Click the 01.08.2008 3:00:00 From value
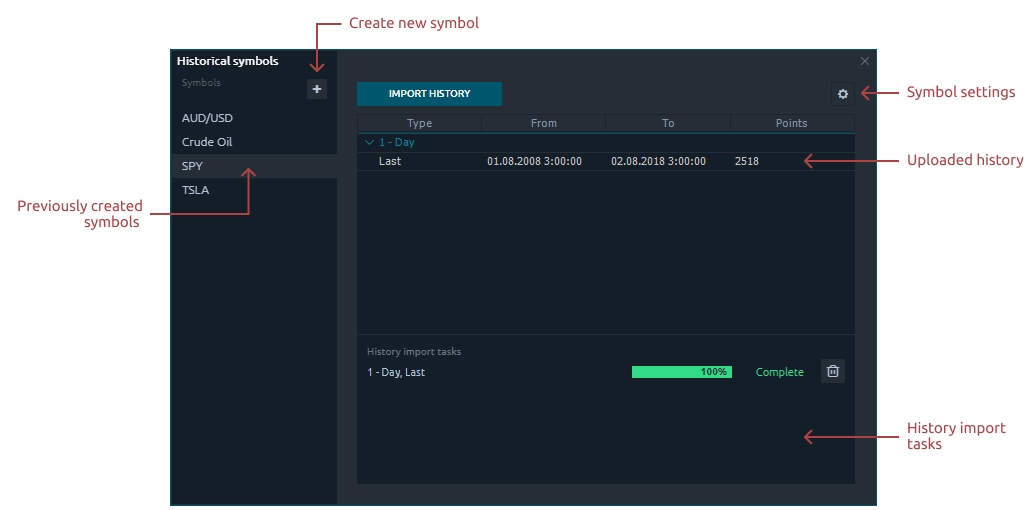 click(x=535, y=161)
